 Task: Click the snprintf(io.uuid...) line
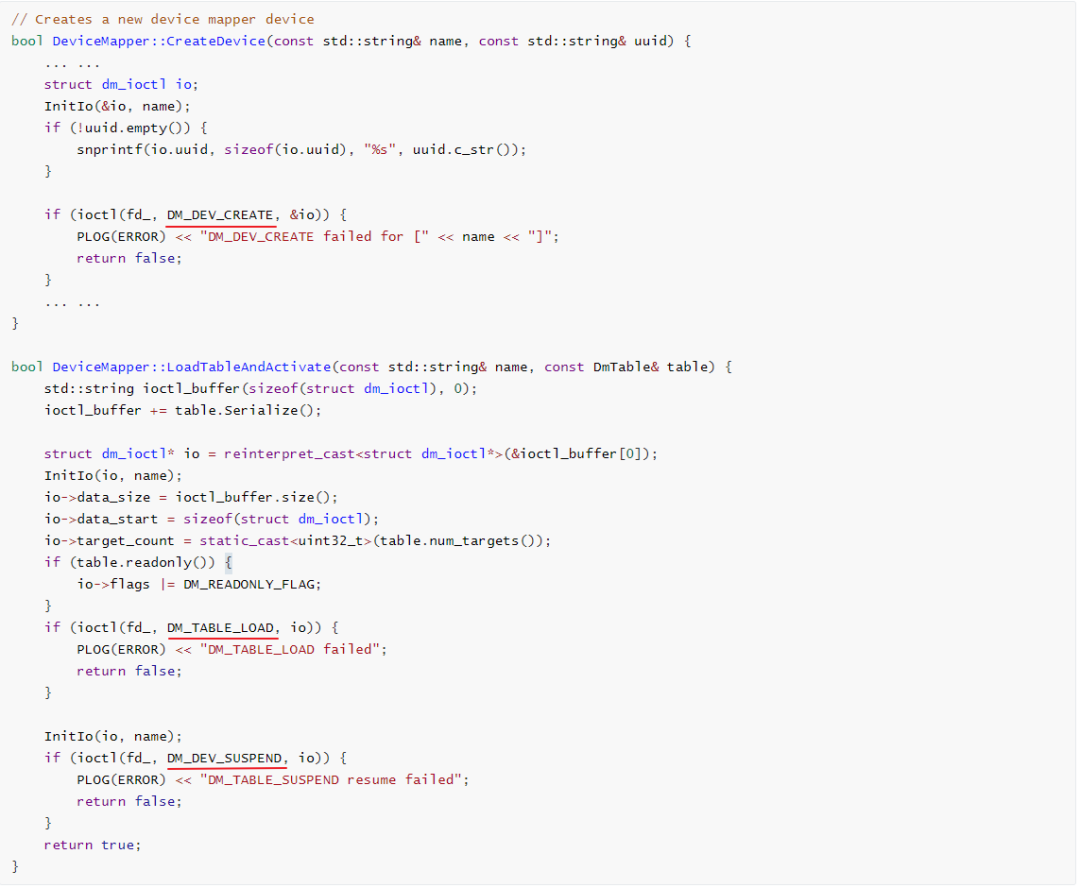click(302, 150)
